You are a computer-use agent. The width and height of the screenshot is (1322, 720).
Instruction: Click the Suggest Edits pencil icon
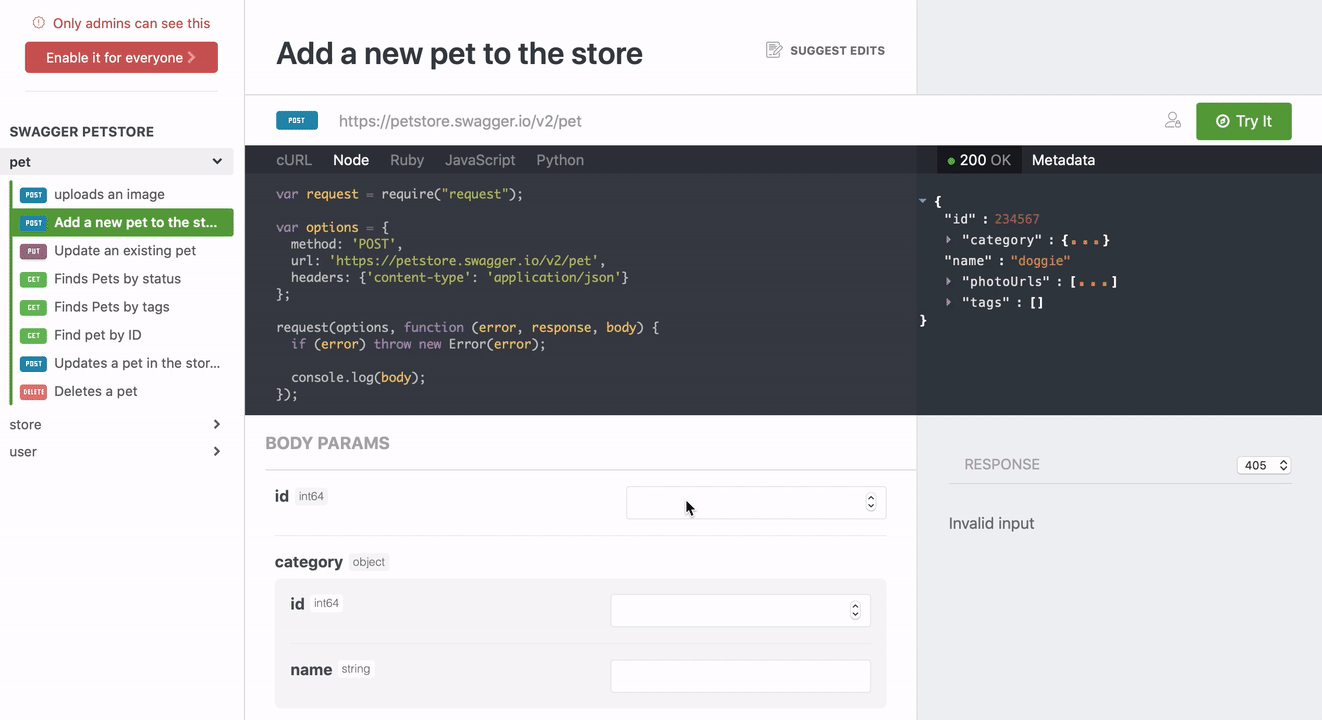(x=774, y=50)
